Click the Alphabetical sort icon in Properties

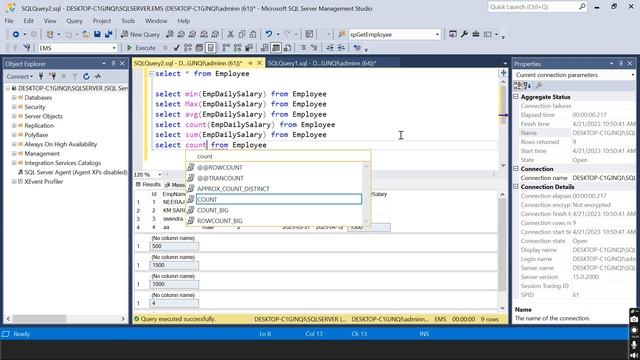pos(527,85)
